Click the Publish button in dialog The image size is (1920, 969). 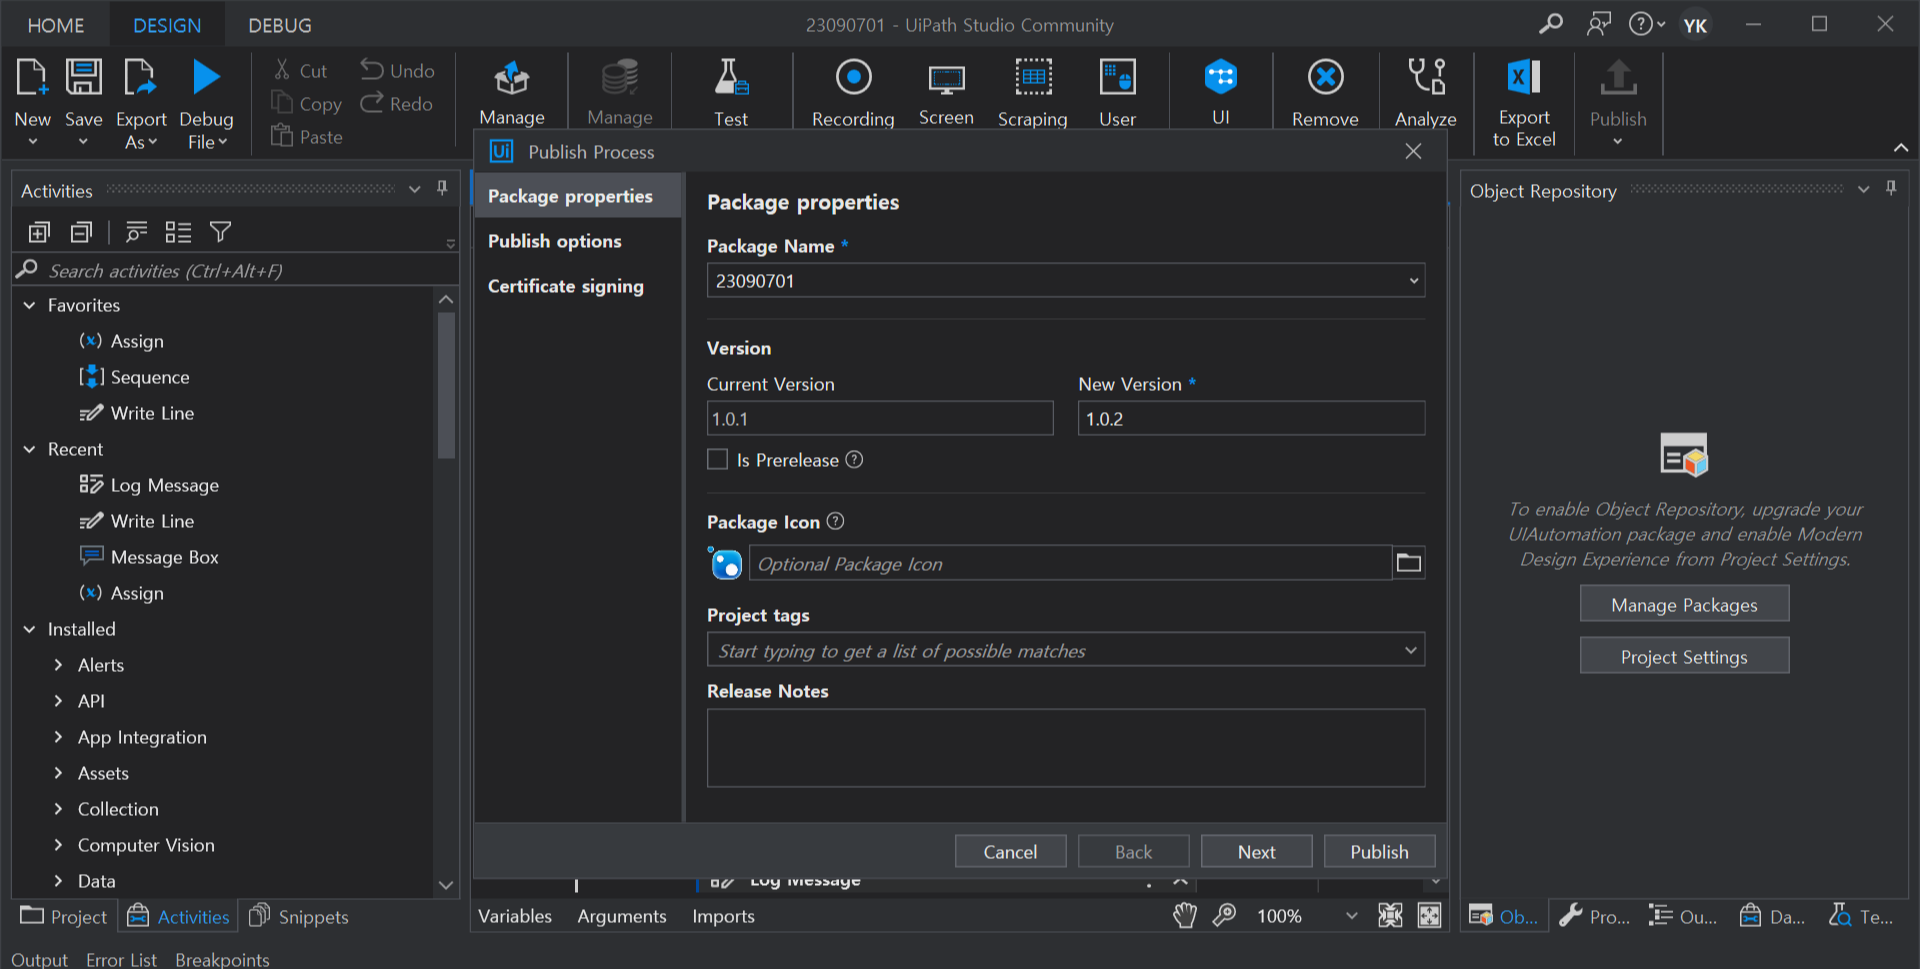[x=1379, y=851]
